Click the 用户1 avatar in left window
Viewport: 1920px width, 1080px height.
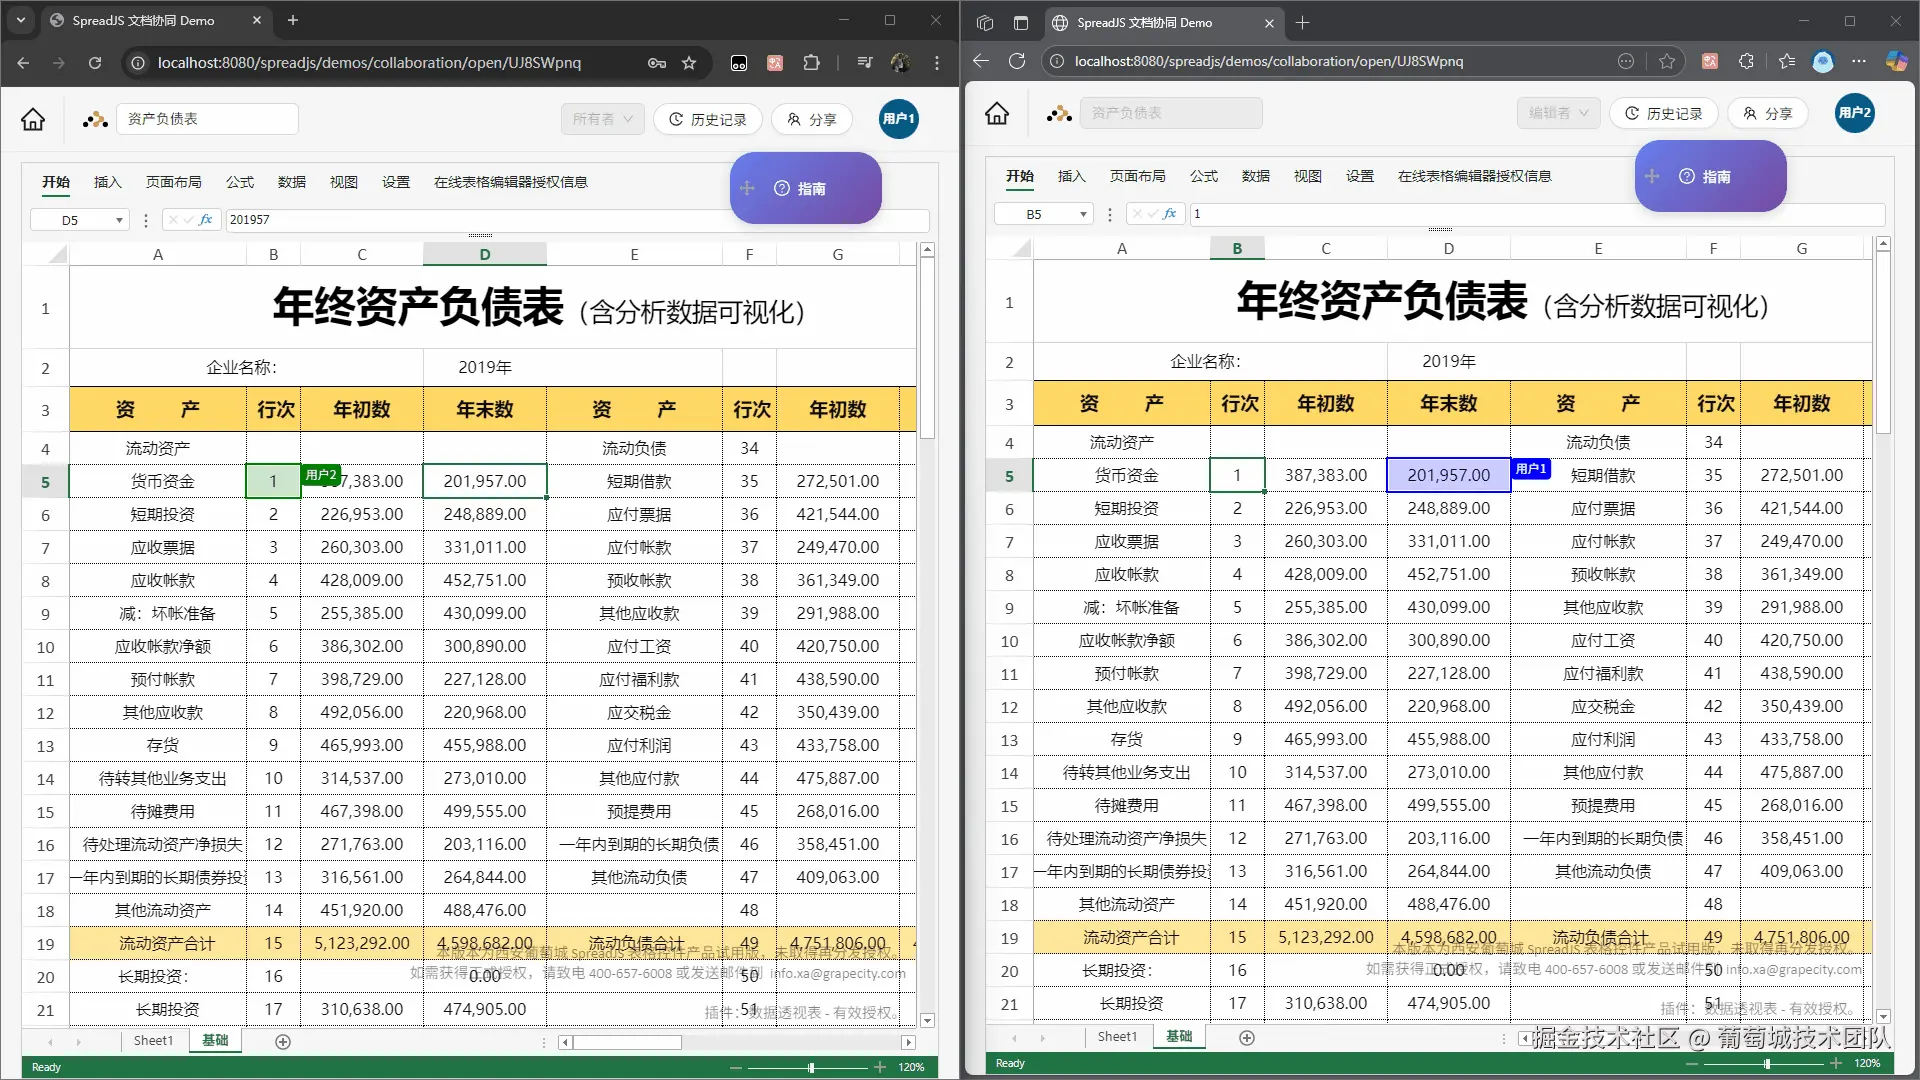899,118
